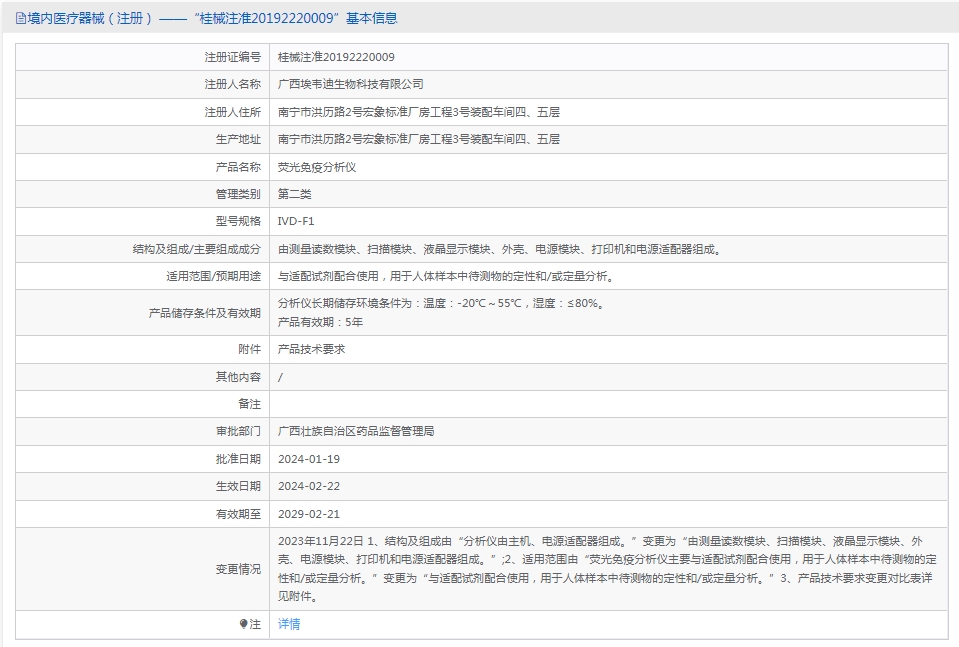959x647 pixels.
Task: Click the storage conditions temperature text
Action: point(440,303)
